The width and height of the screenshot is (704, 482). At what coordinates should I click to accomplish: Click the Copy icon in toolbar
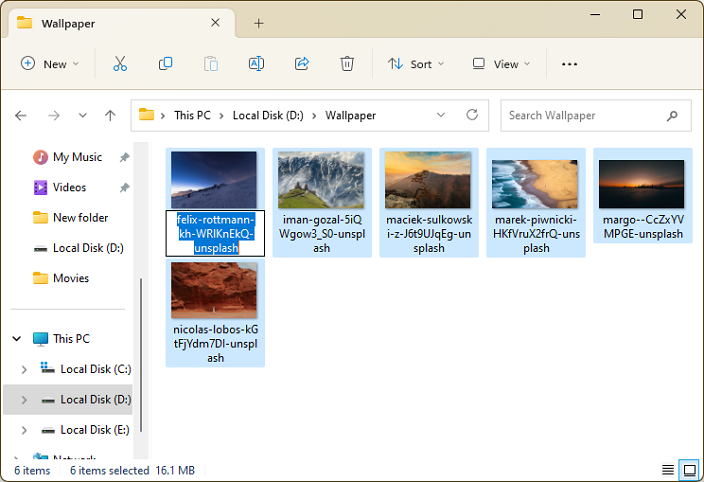pos(165,64)
